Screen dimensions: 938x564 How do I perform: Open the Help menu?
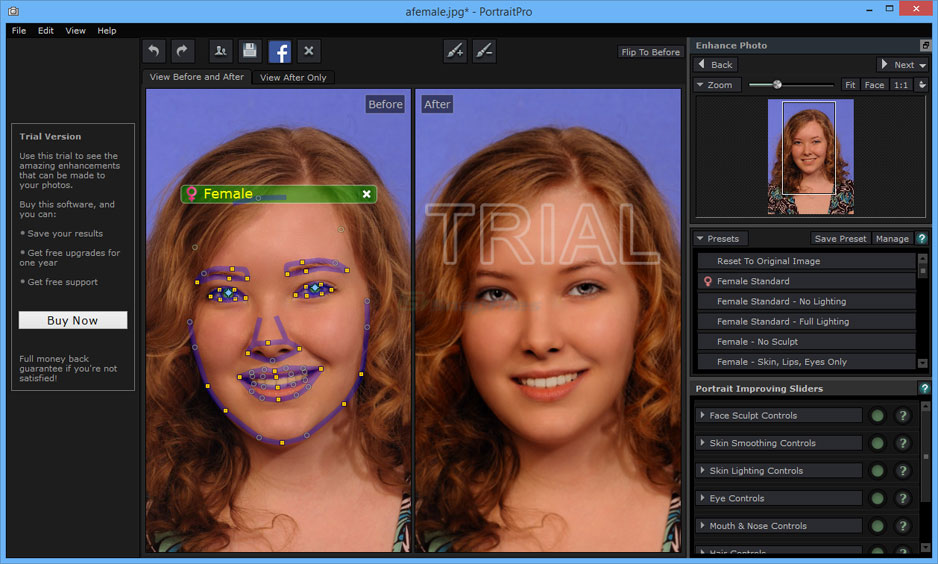107,31
